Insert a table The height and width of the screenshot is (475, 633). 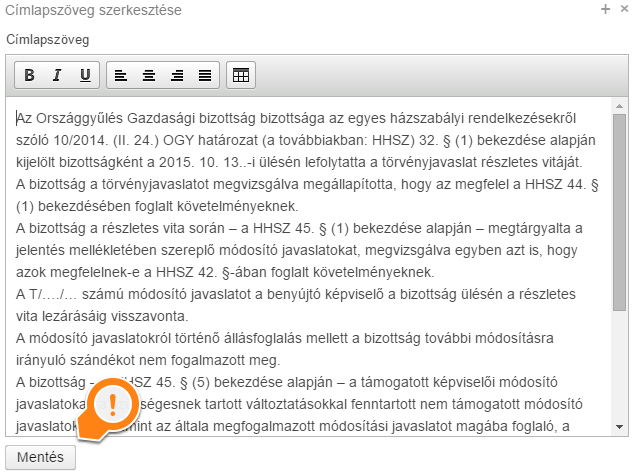[x=241, y=75]
